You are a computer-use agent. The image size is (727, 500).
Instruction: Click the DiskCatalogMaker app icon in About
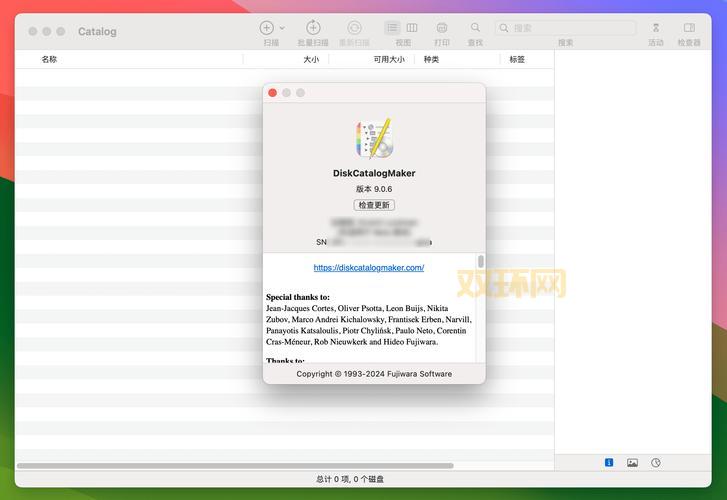point(374,138)
